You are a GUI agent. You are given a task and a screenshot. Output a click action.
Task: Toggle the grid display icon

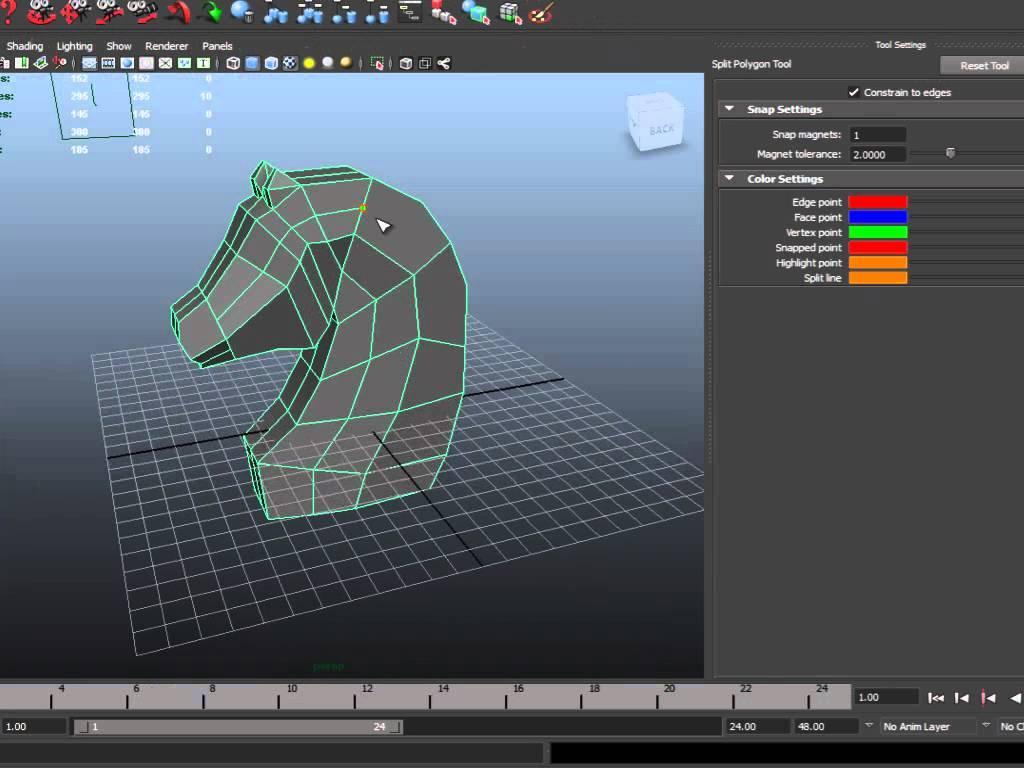pyautogui.click(x=89, y=63)
